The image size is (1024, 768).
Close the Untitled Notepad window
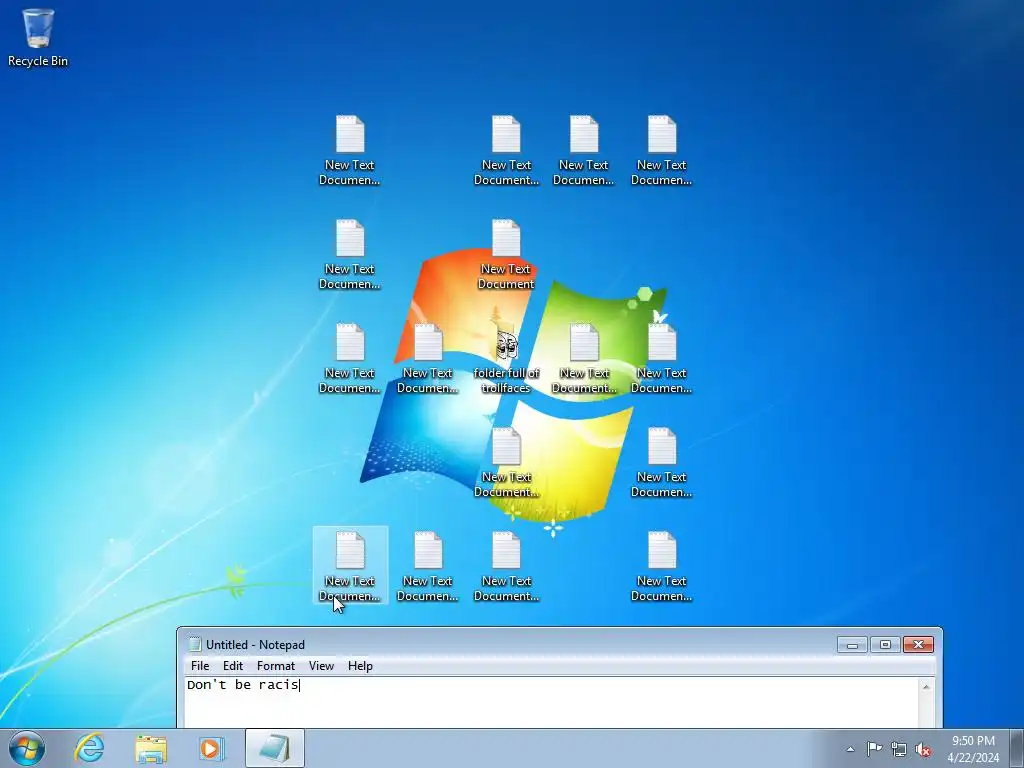point(918,645)
